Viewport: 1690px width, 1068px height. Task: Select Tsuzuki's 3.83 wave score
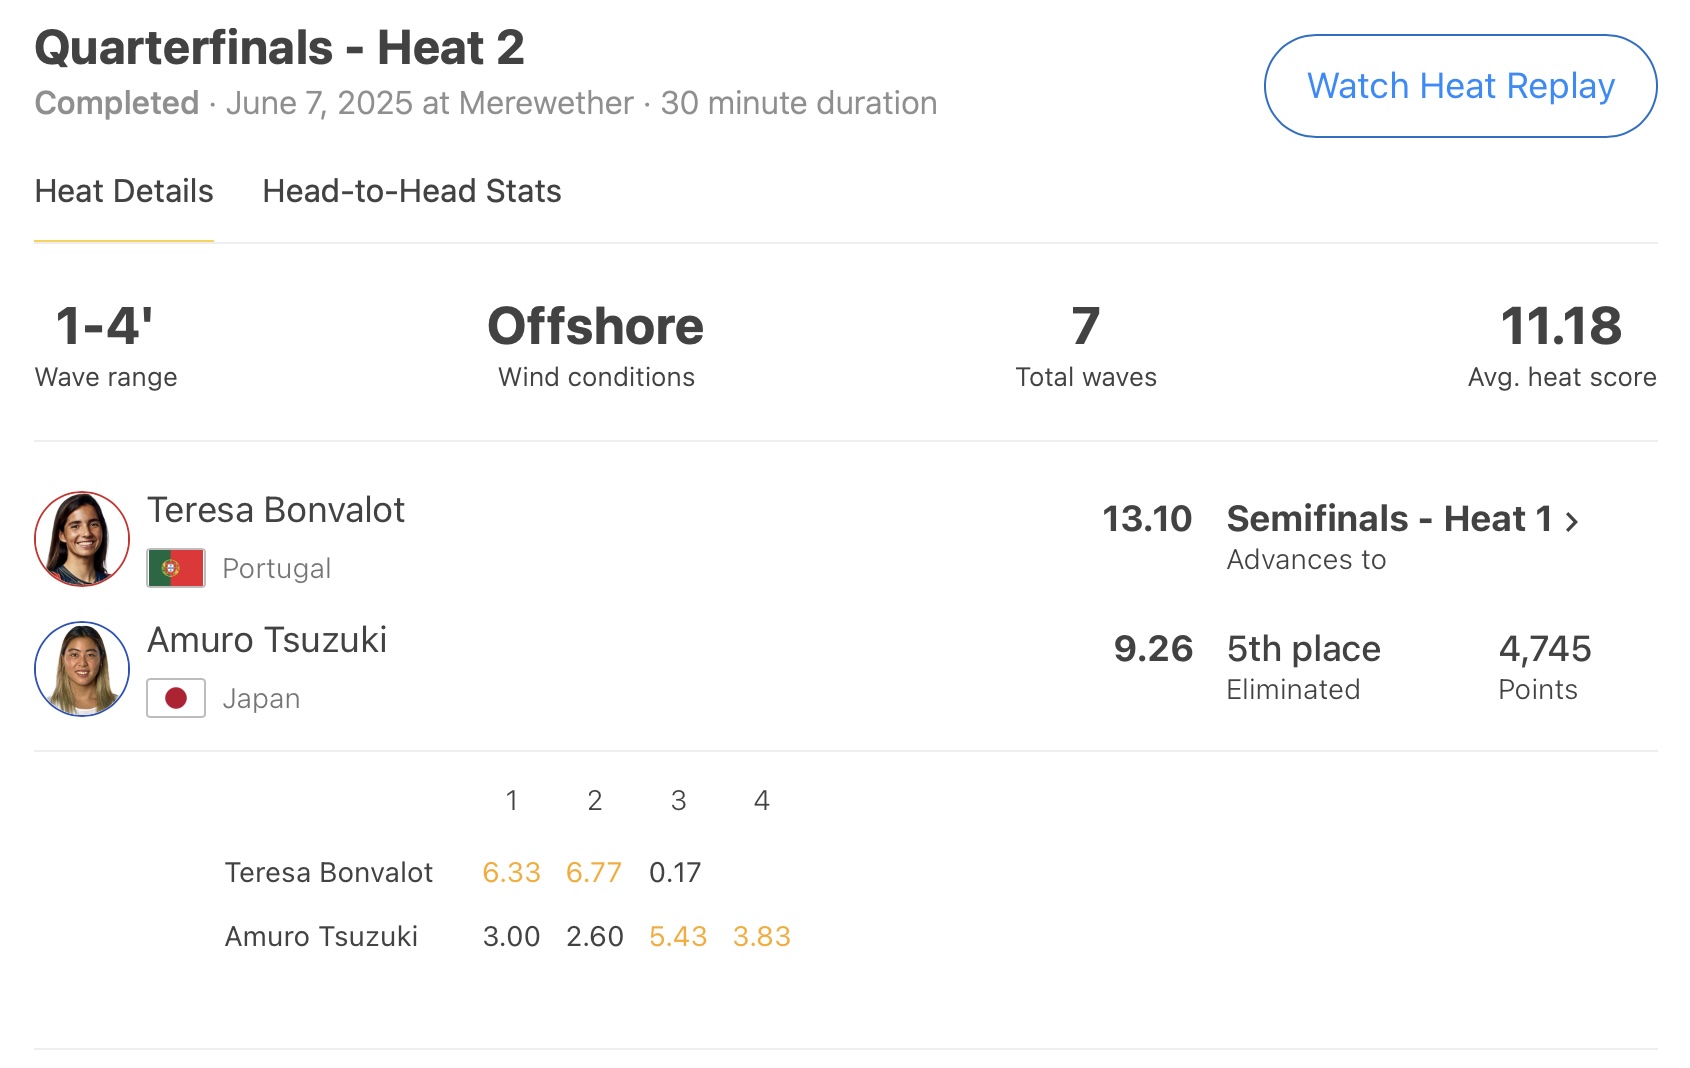(x=761, y=937)
